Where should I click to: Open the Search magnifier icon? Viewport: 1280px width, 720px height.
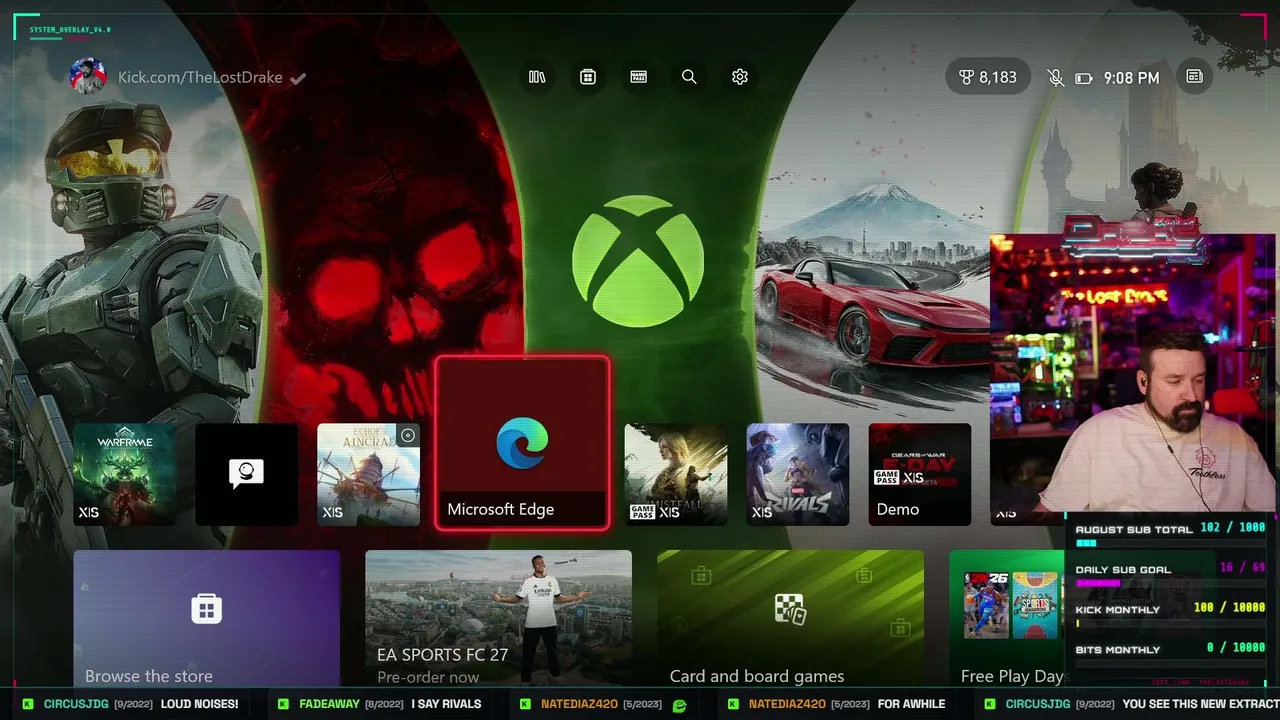click(689, 77)
